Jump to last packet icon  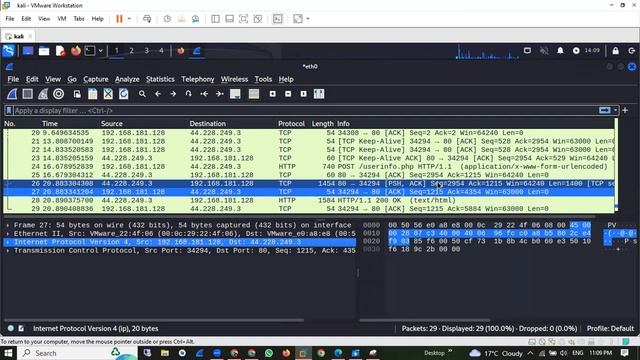(x=220, y=94)
